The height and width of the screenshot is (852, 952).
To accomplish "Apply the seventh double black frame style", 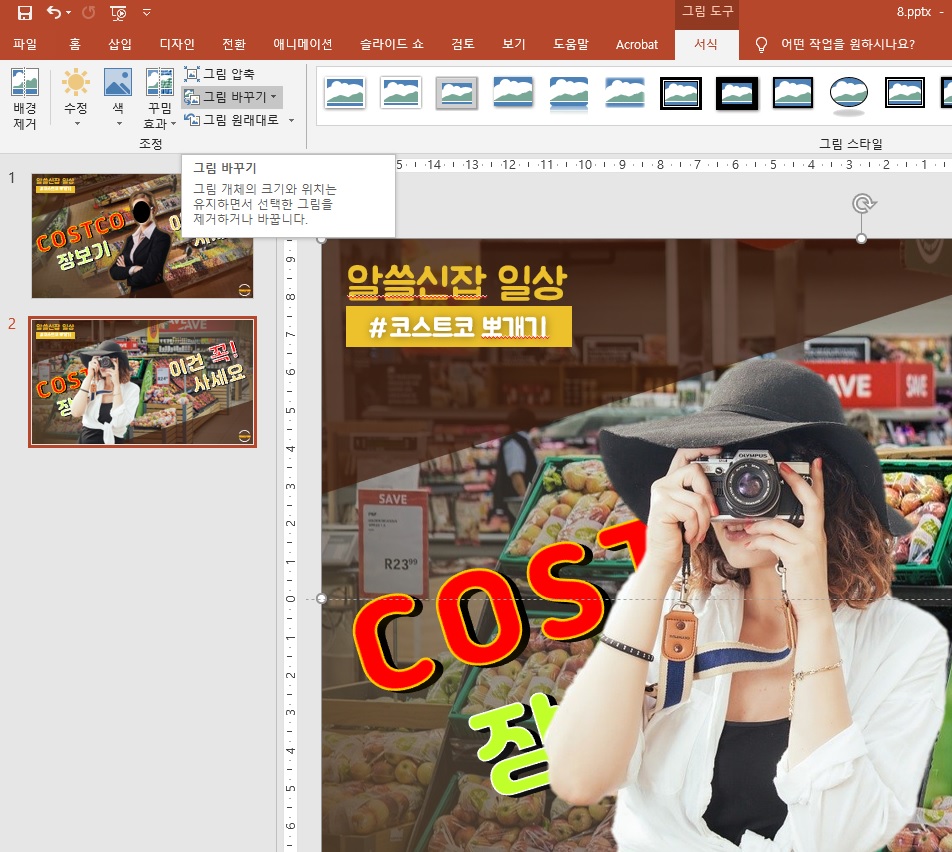I will point(681,93).
